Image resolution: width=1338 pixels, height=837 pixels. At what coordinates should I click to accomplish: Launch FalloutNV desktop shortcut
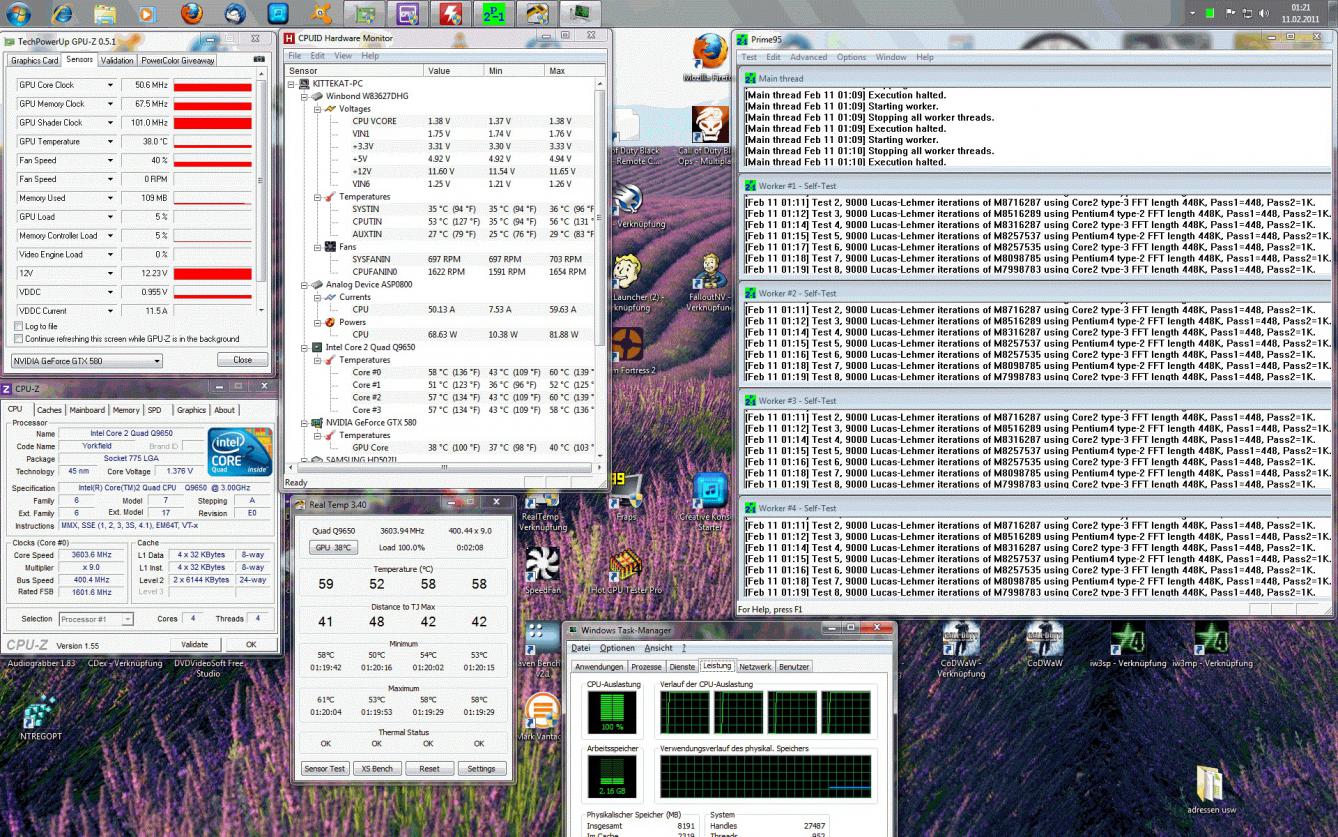[710, 282]
